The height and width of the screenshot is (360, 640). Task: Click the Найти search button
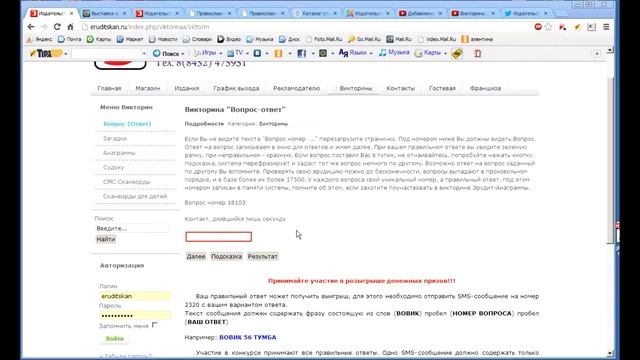[106, 239]
